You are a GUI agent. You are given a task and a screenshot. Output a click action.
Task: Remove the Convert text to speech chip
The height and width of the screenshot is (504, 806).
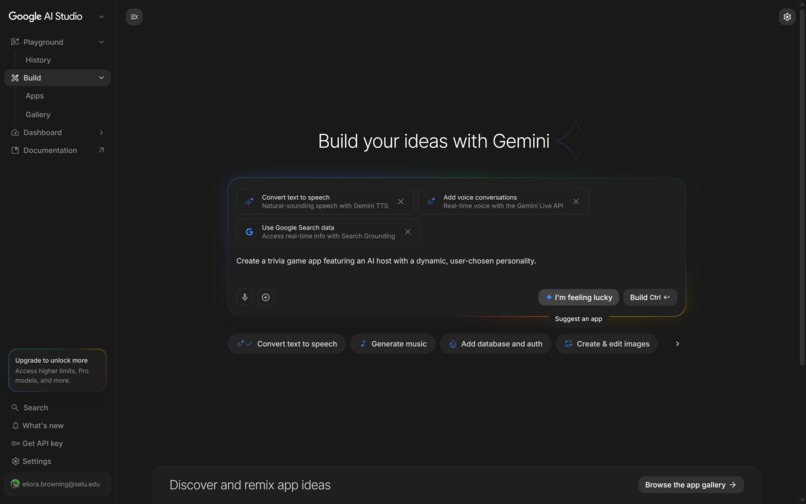400,202
